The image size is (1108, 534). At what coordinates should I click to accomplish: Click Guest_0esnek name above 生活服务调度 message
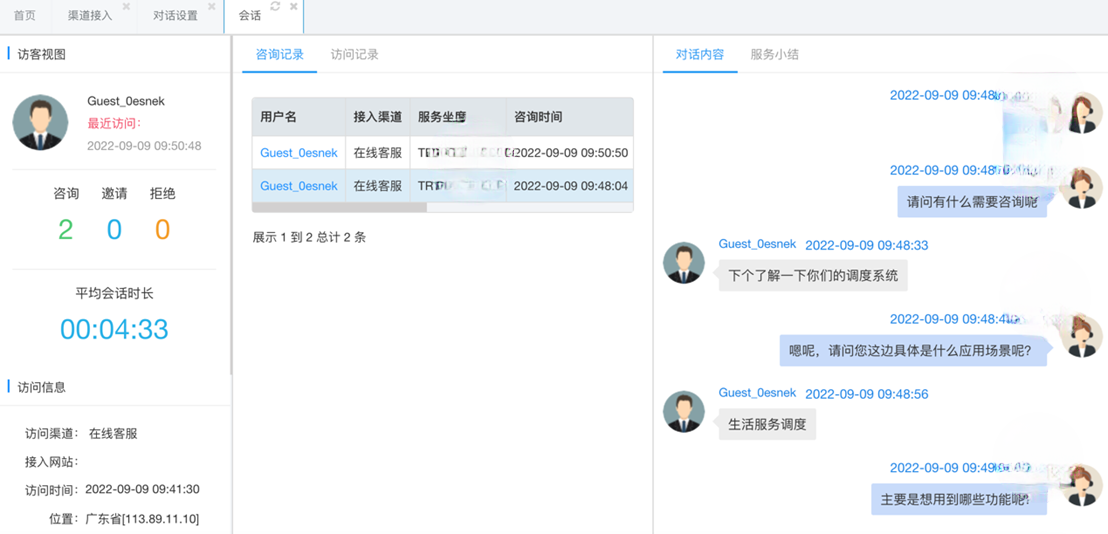click(x=757, y=393)
